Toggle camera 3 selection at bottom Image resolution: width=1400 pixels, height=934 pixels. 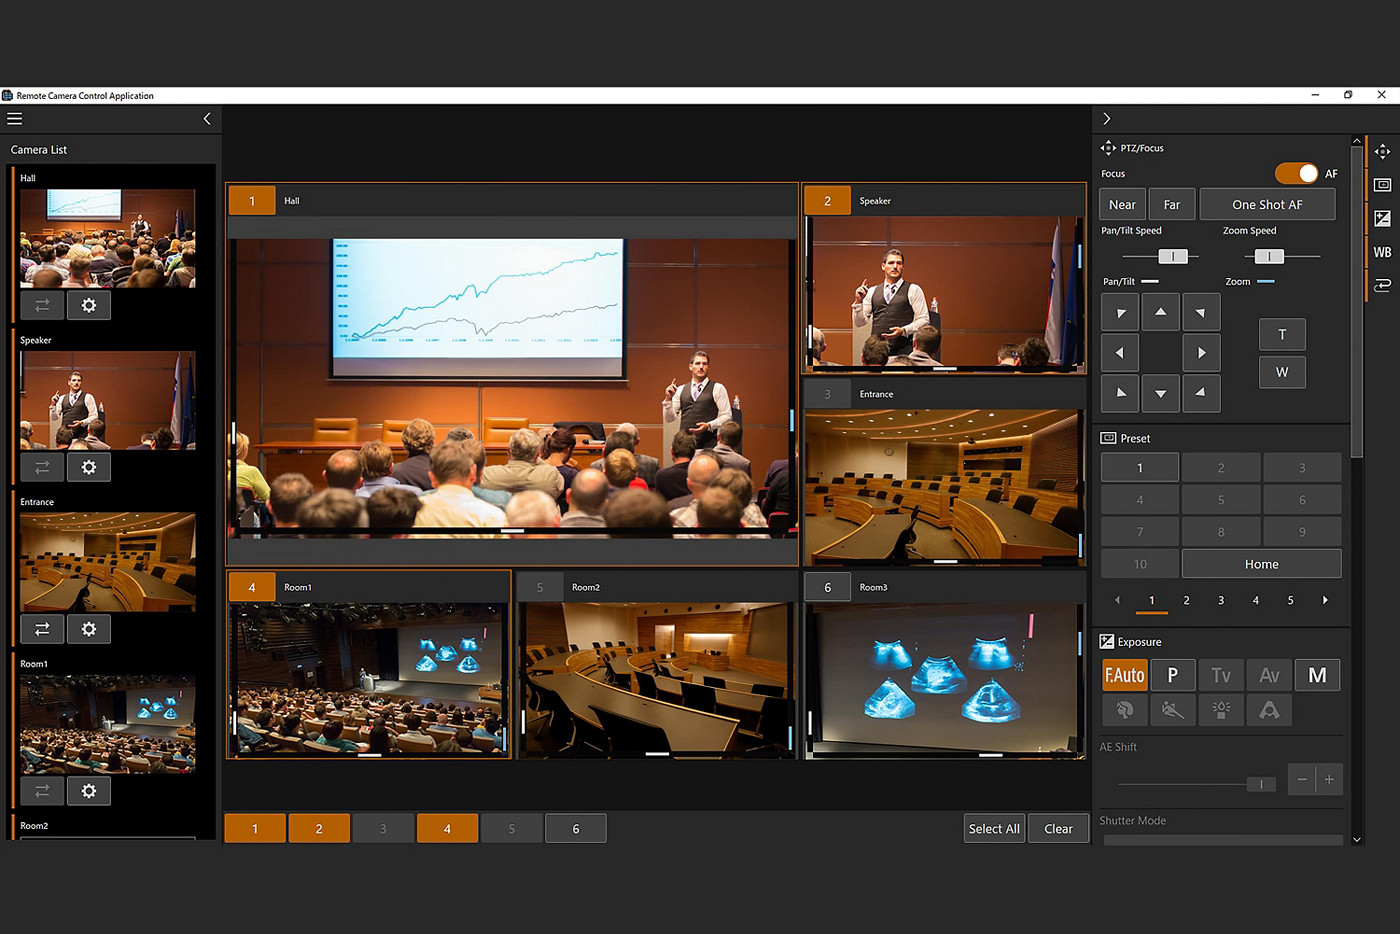tap(383, 829)
